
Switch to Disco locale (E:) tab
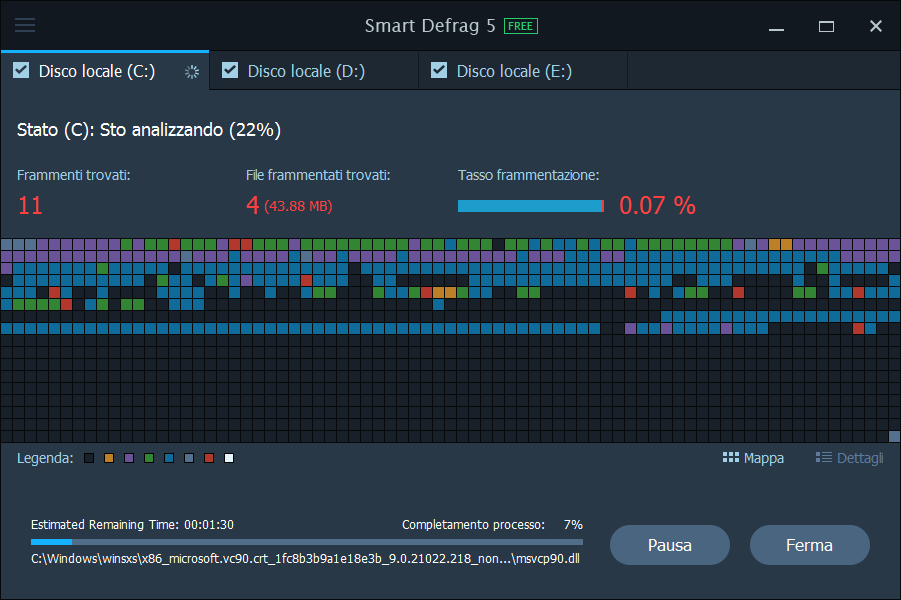tap(515, 71)
